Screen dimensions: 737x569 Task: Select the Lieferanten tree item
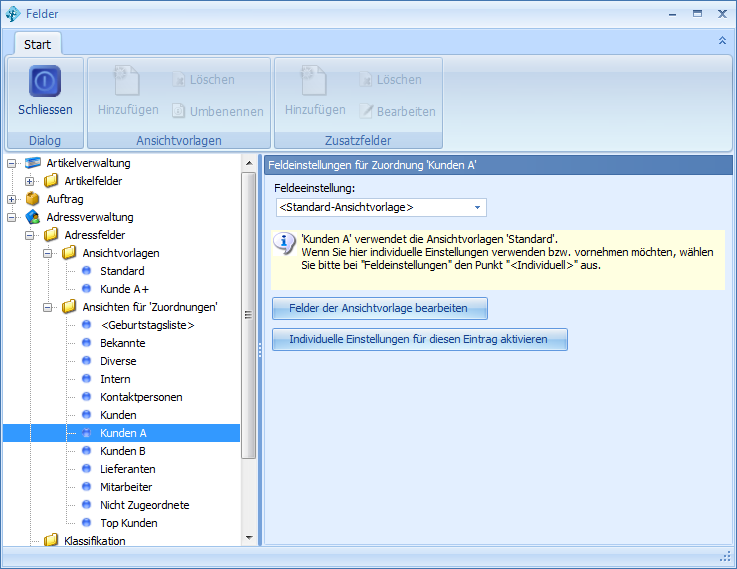[127, 469]
